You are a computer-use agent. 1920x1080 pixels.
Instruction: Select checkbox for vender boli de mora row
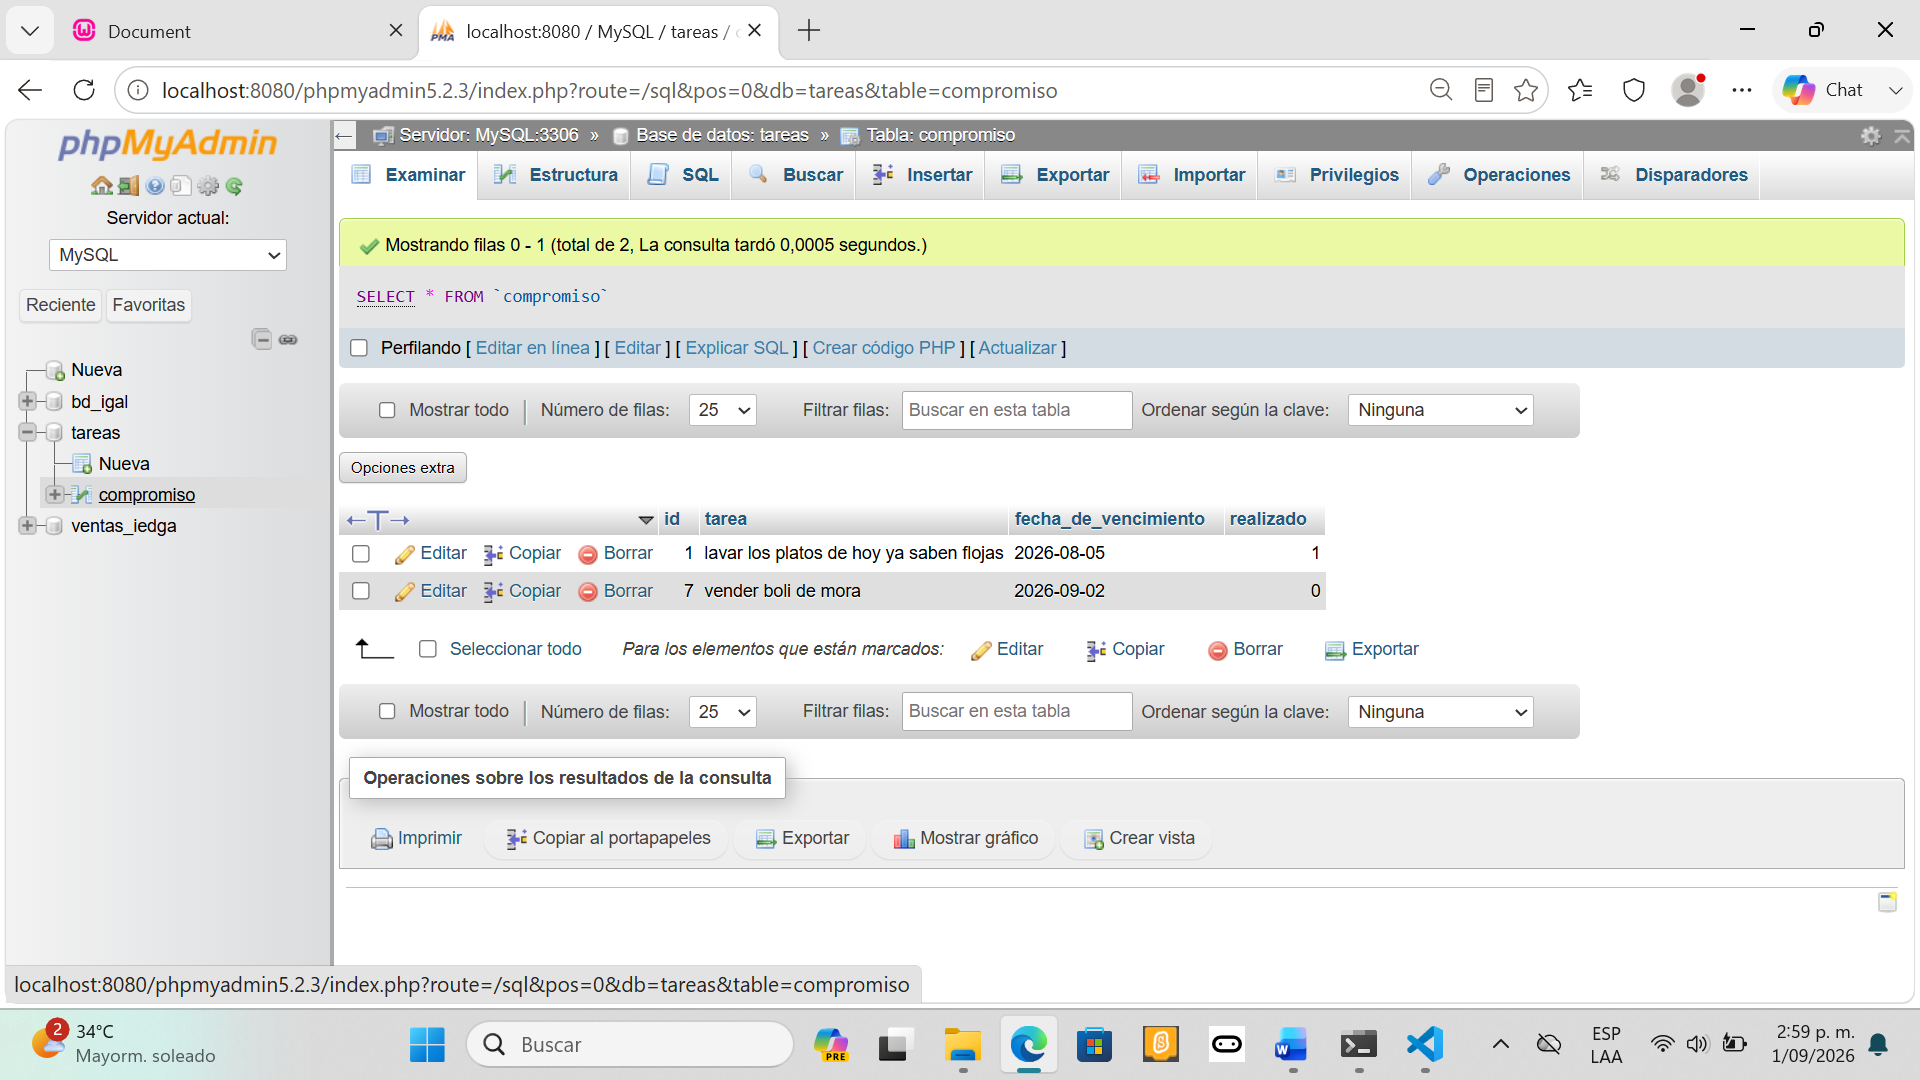(x=361, y=592)
